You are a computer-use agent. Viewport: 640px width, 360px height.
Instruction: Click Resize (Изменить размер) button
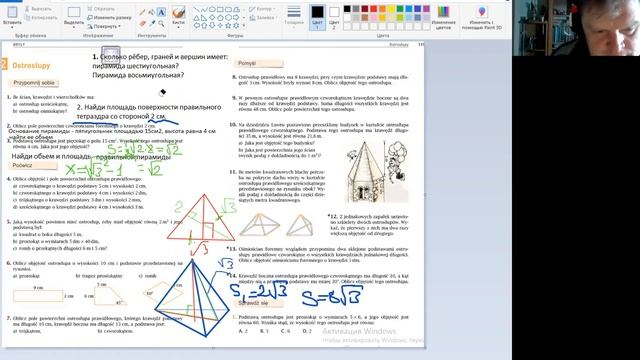click(x=109, y=18)
